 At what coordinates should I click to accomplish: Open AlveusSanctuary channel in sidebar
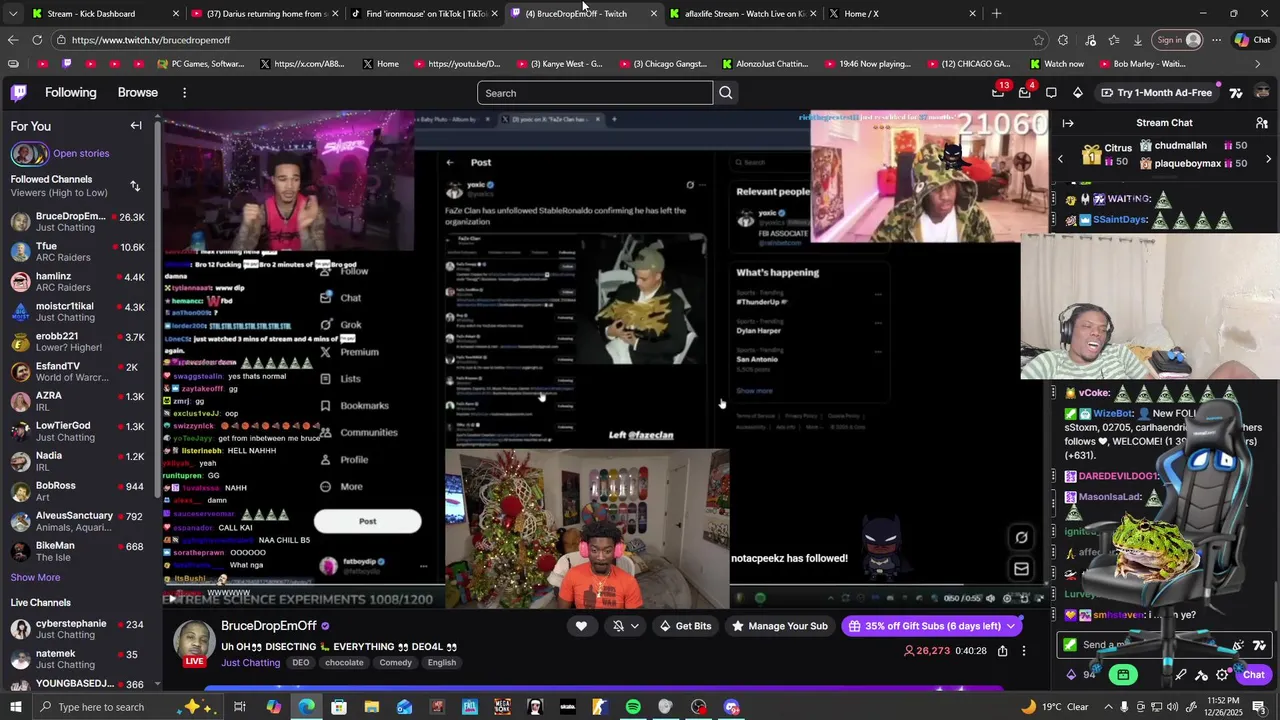coord(78,522)
